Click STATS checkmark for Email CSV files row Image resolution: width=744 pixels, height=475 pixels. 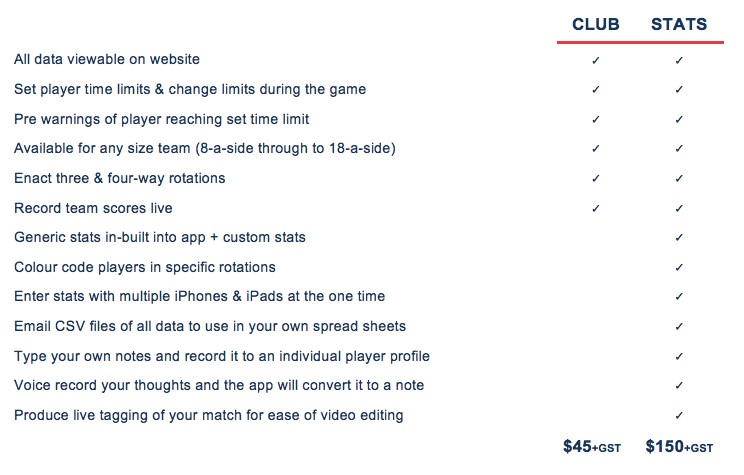[679, 326]
